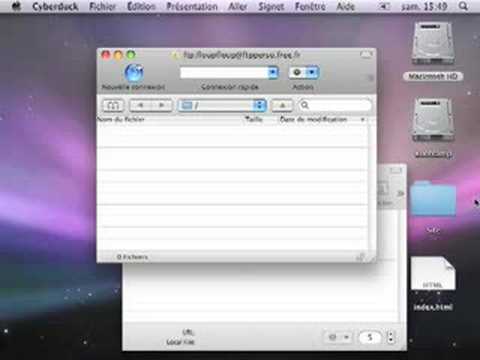The width and height of the screenshot is (480, 360).
Task: Click the lock icon in status bar
Action: click(360, 257)
